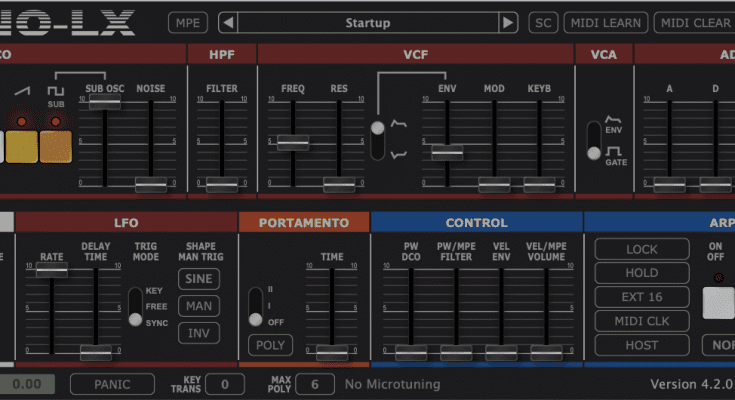Go to previous preset with left arrow

[x=228, y=23]
